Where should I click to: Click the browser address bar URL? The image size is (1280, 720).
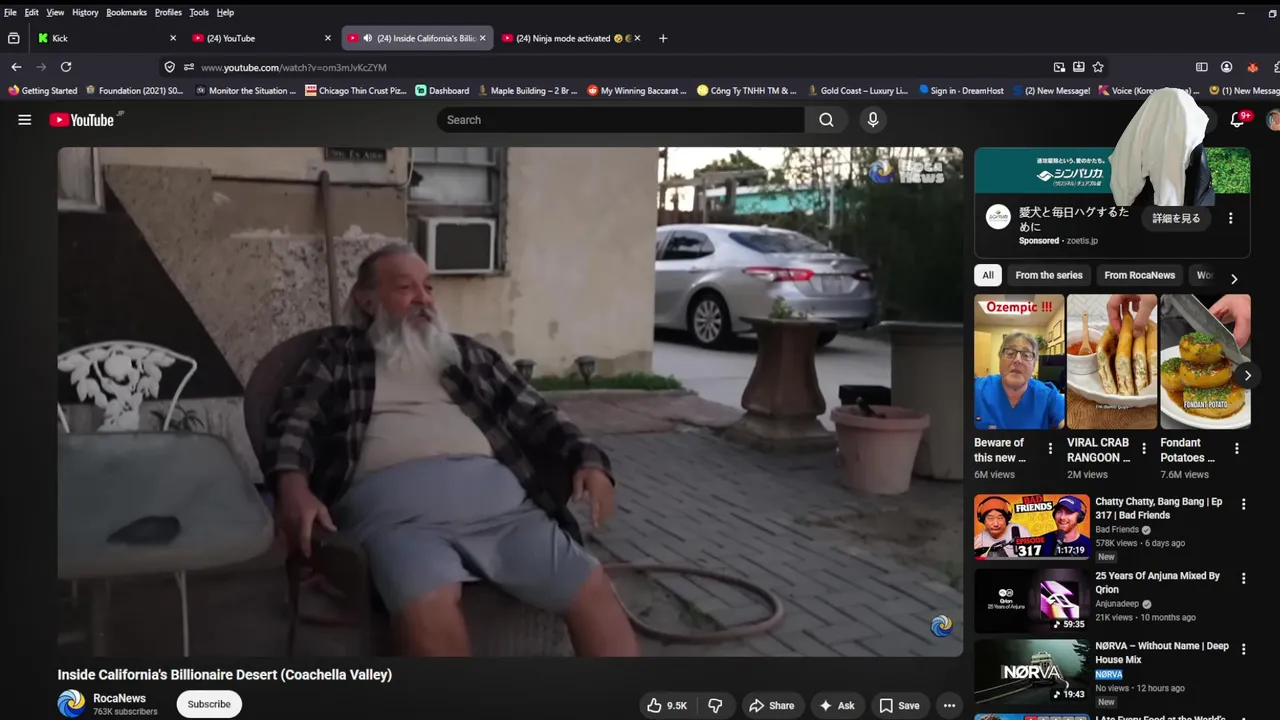click(294, 67)
